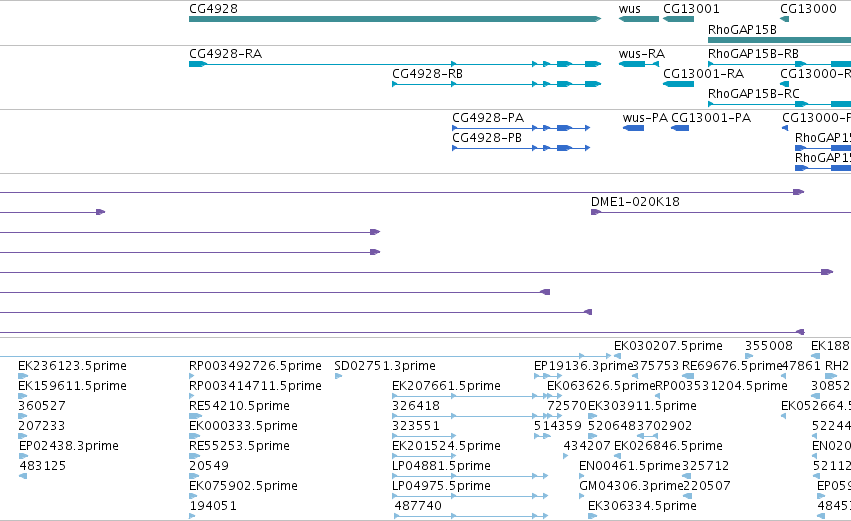Select EST LP04975.5prime
851x521 pixels.
click(x=441, y=486)
